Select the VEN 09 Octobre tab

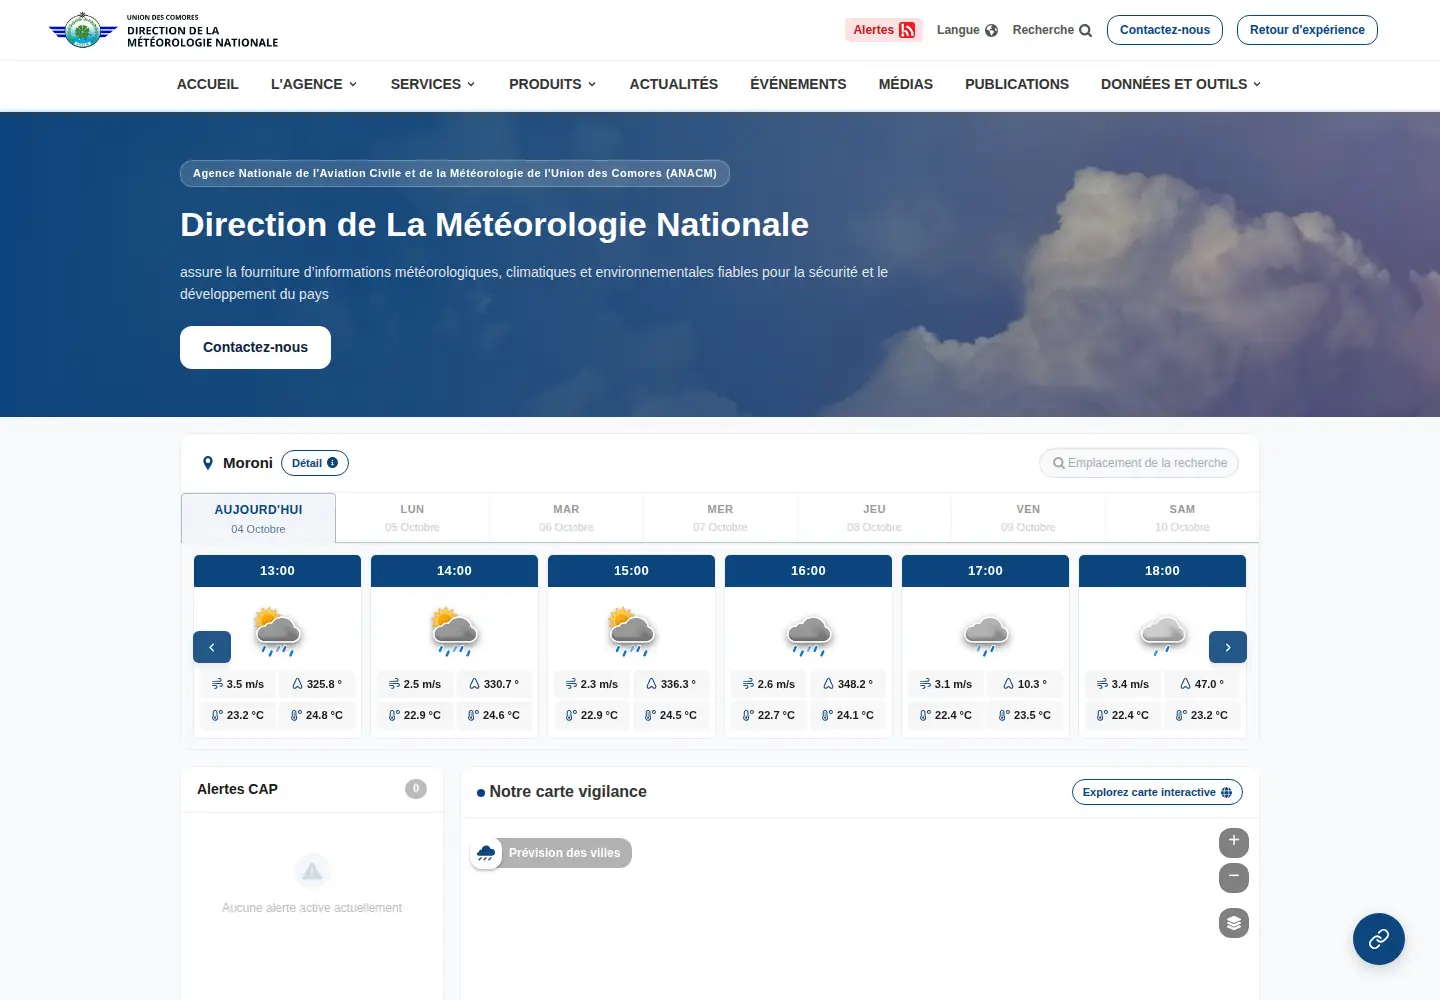point(1028,518)
